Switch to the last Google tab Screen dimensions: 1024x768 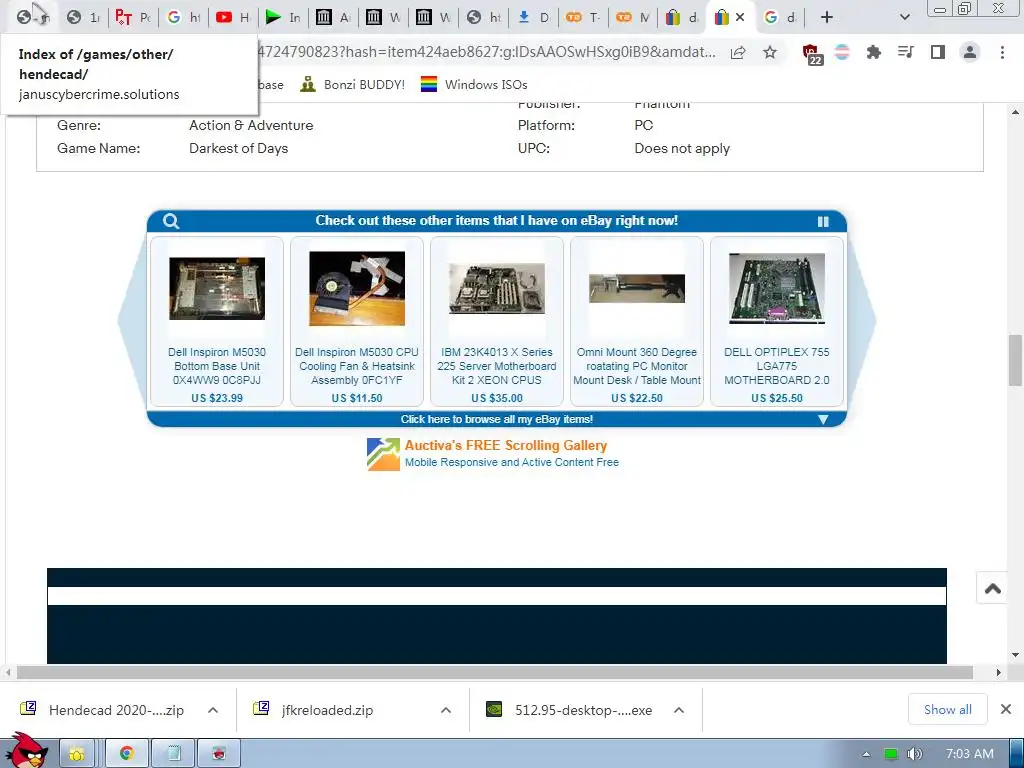(x=780, y=18)
